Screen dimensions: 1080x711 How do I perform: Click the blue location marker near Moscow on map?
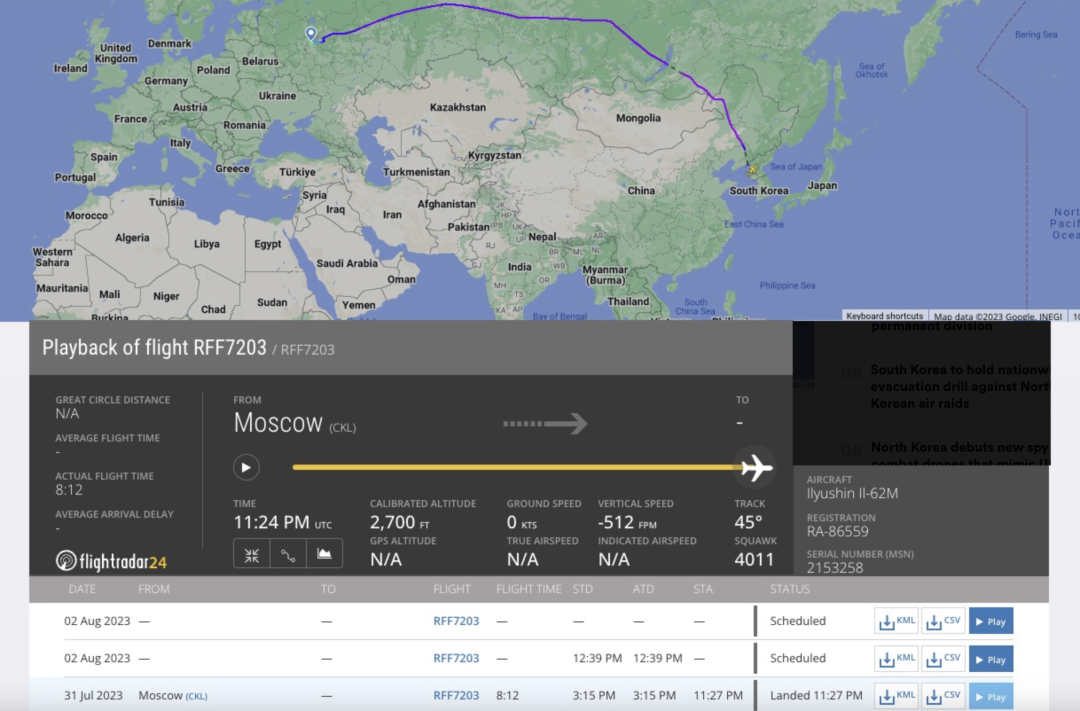pos(311,34)
